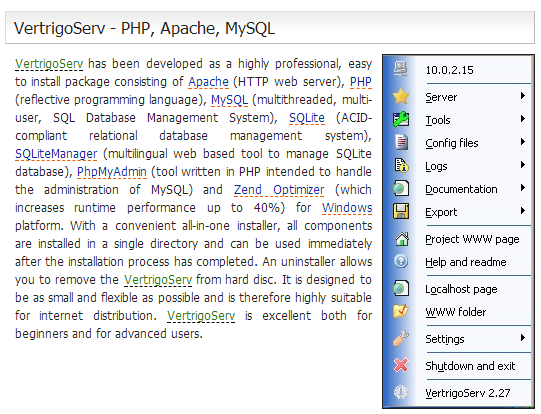The image size is (541, 414).
Task: Open the Localhost page menu entry
Action: [x=461, y=289]
